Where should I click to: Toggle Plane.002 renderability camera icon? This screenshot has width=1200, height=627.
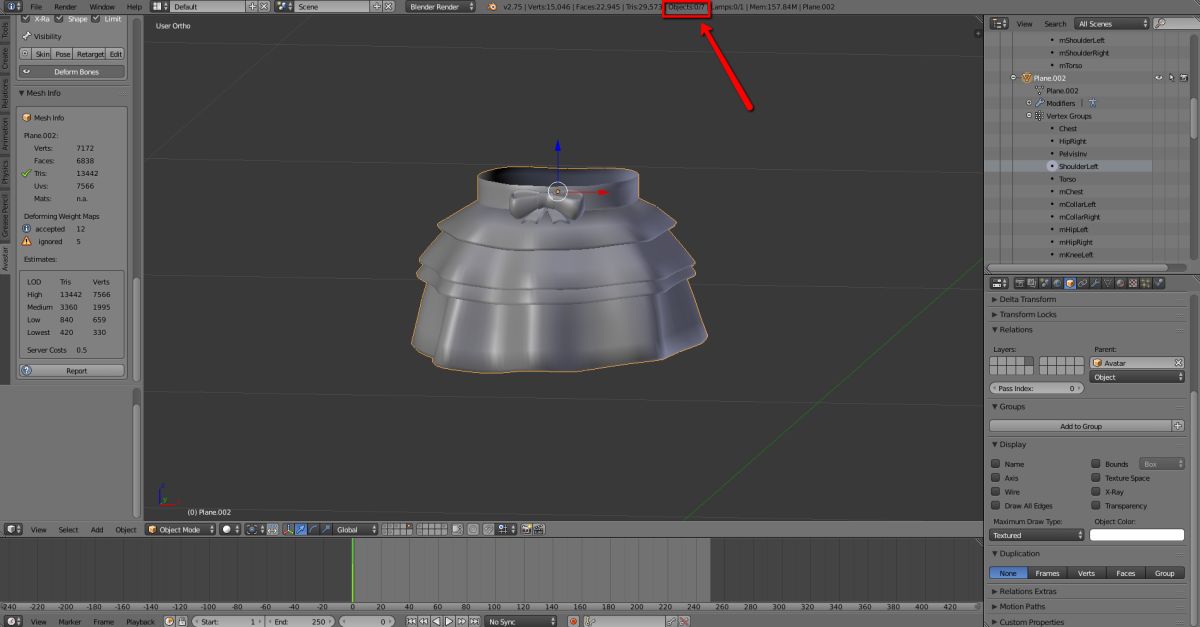[x=1184, y=77]
